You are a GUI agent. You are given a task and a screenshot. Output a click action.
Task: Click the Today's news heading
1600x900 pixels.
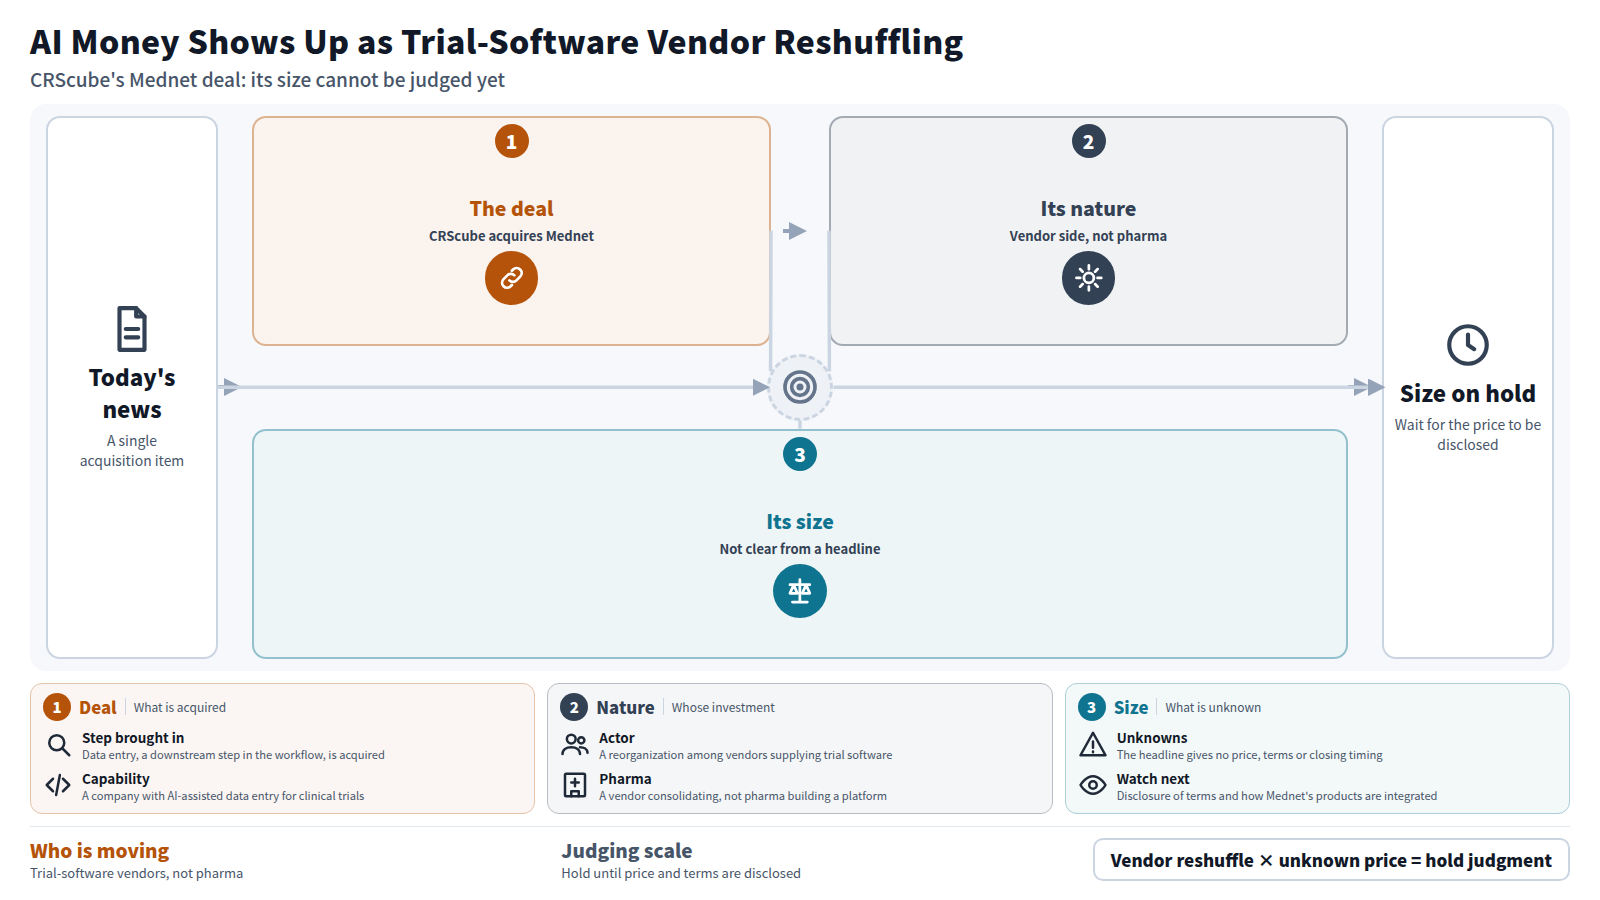click(x=132, y=394)
